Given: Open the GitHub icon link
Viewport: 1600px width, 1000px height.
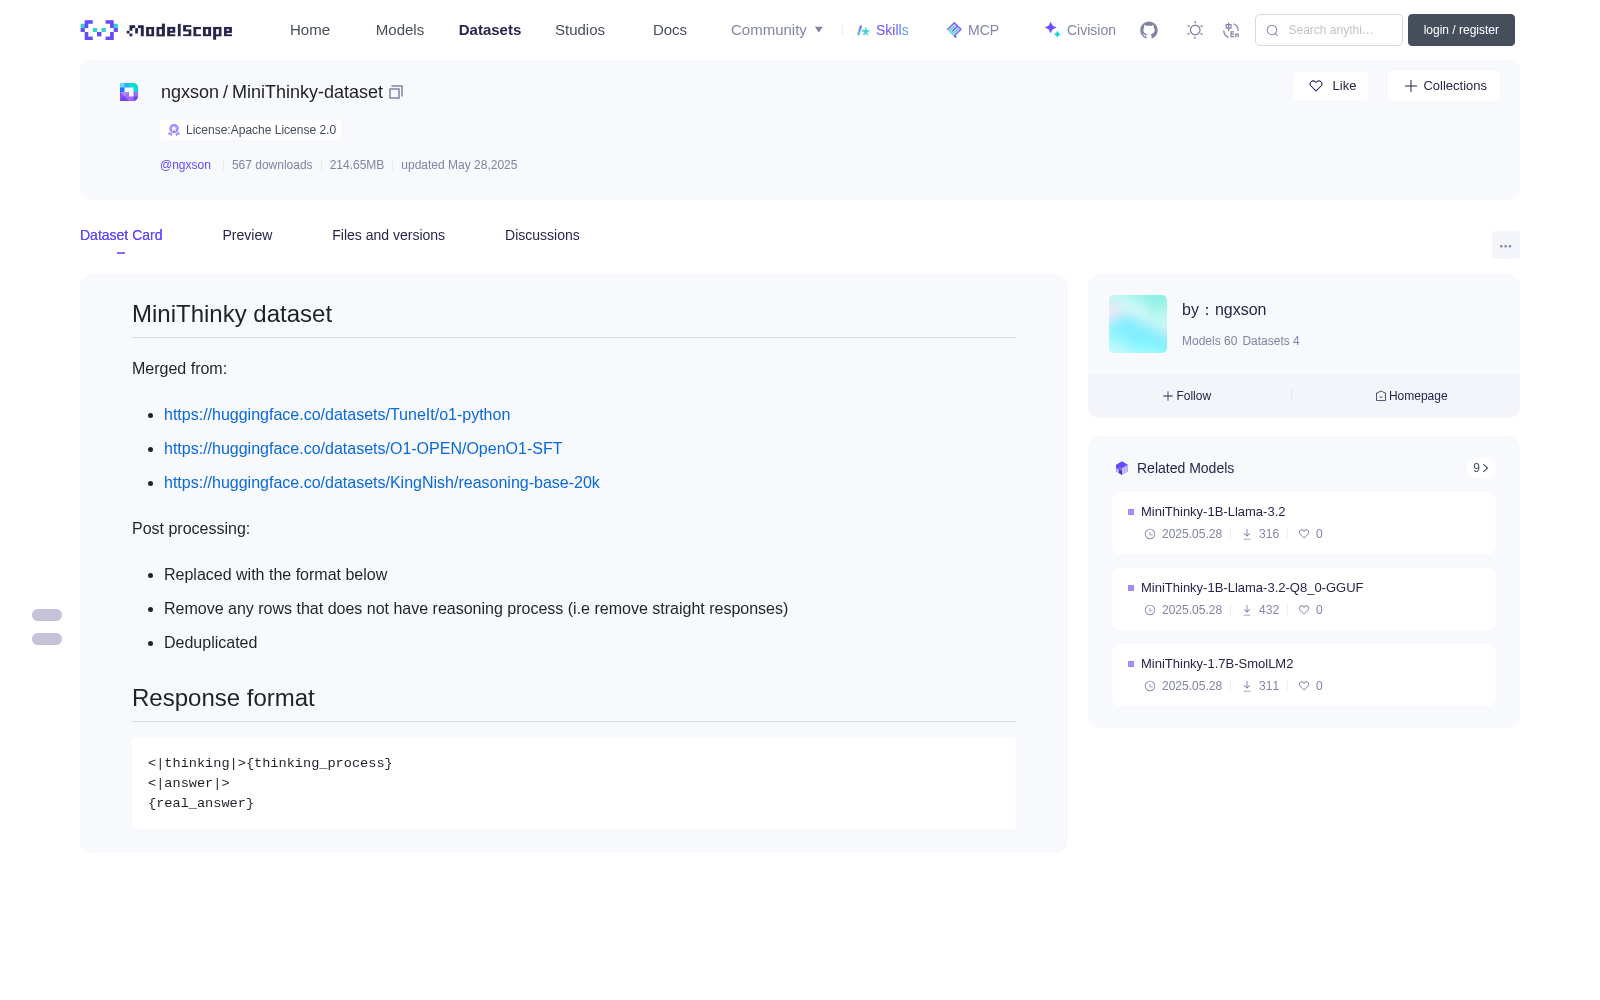Looking at the screenshot, I should (x=1149, y=30).
